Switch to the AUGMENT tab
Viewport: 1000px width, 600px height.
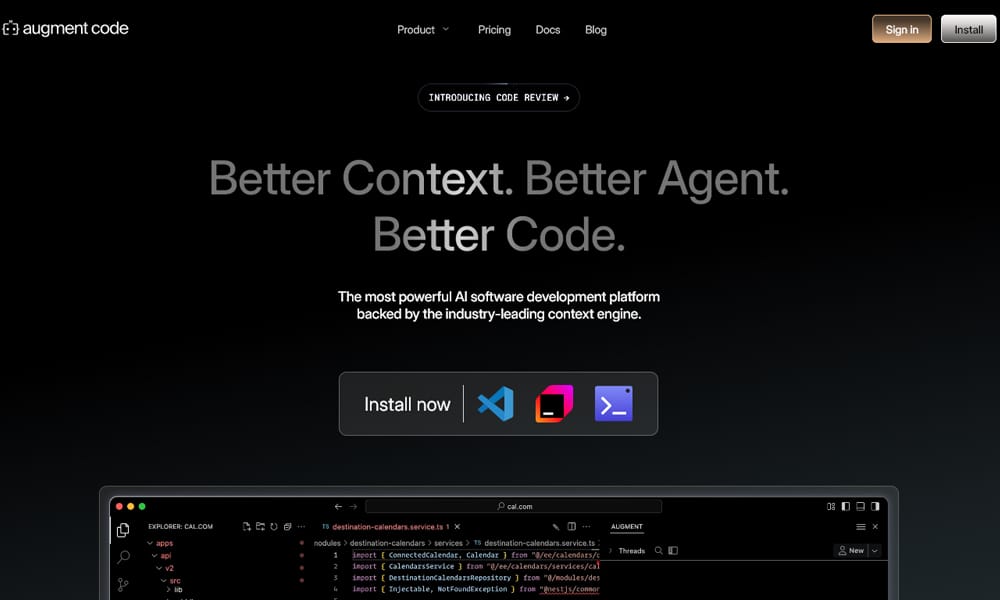point(627,526)
